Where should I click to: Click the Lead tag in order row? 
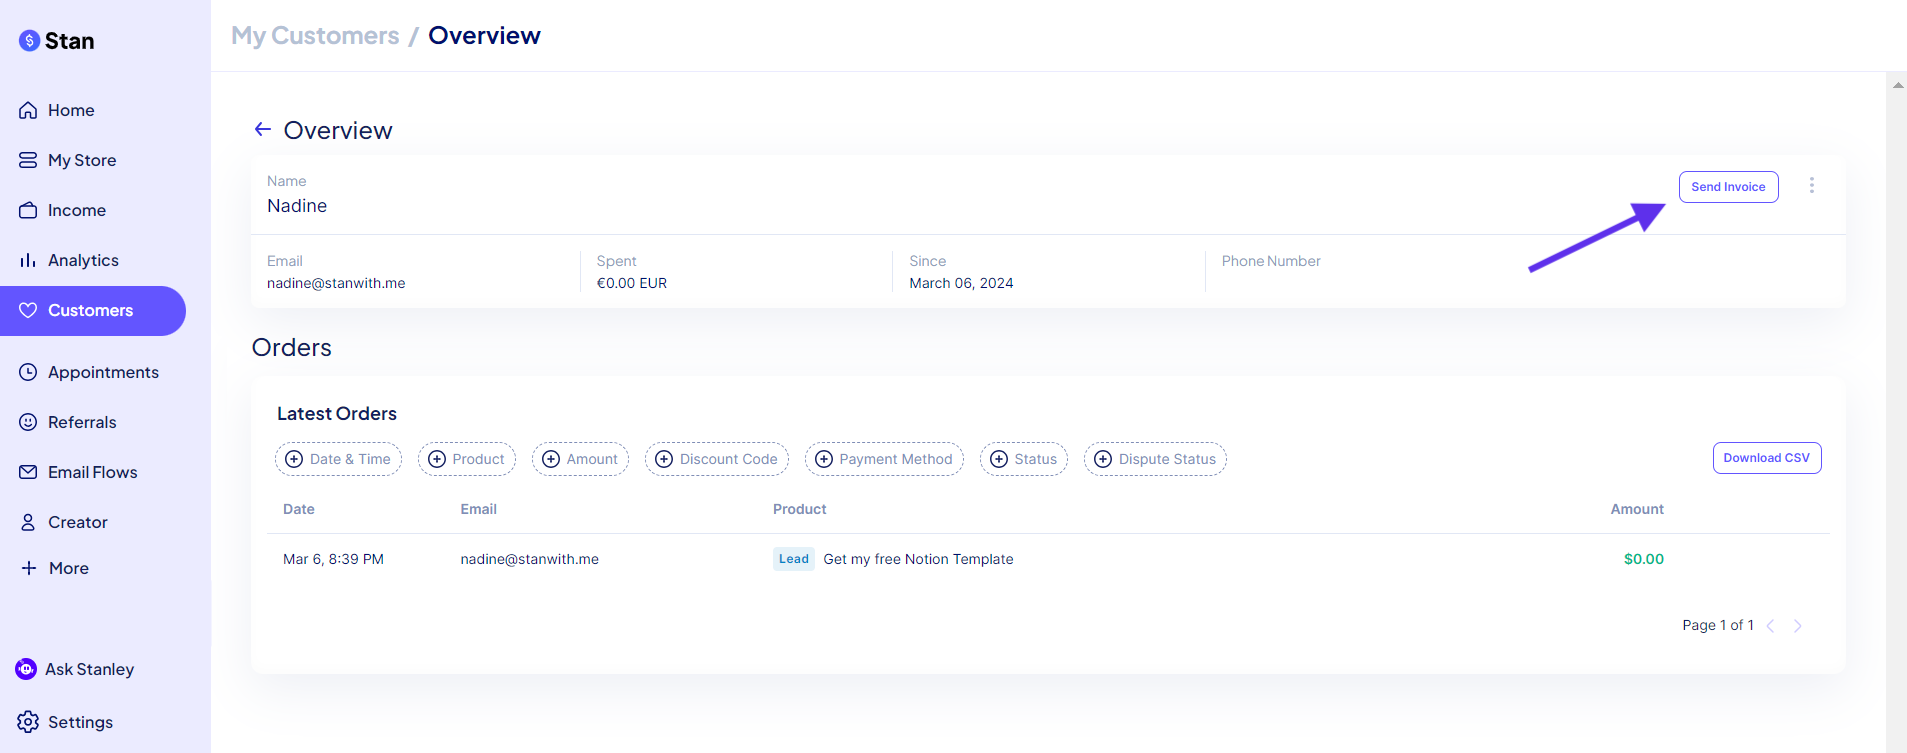(x=794, y=559)
